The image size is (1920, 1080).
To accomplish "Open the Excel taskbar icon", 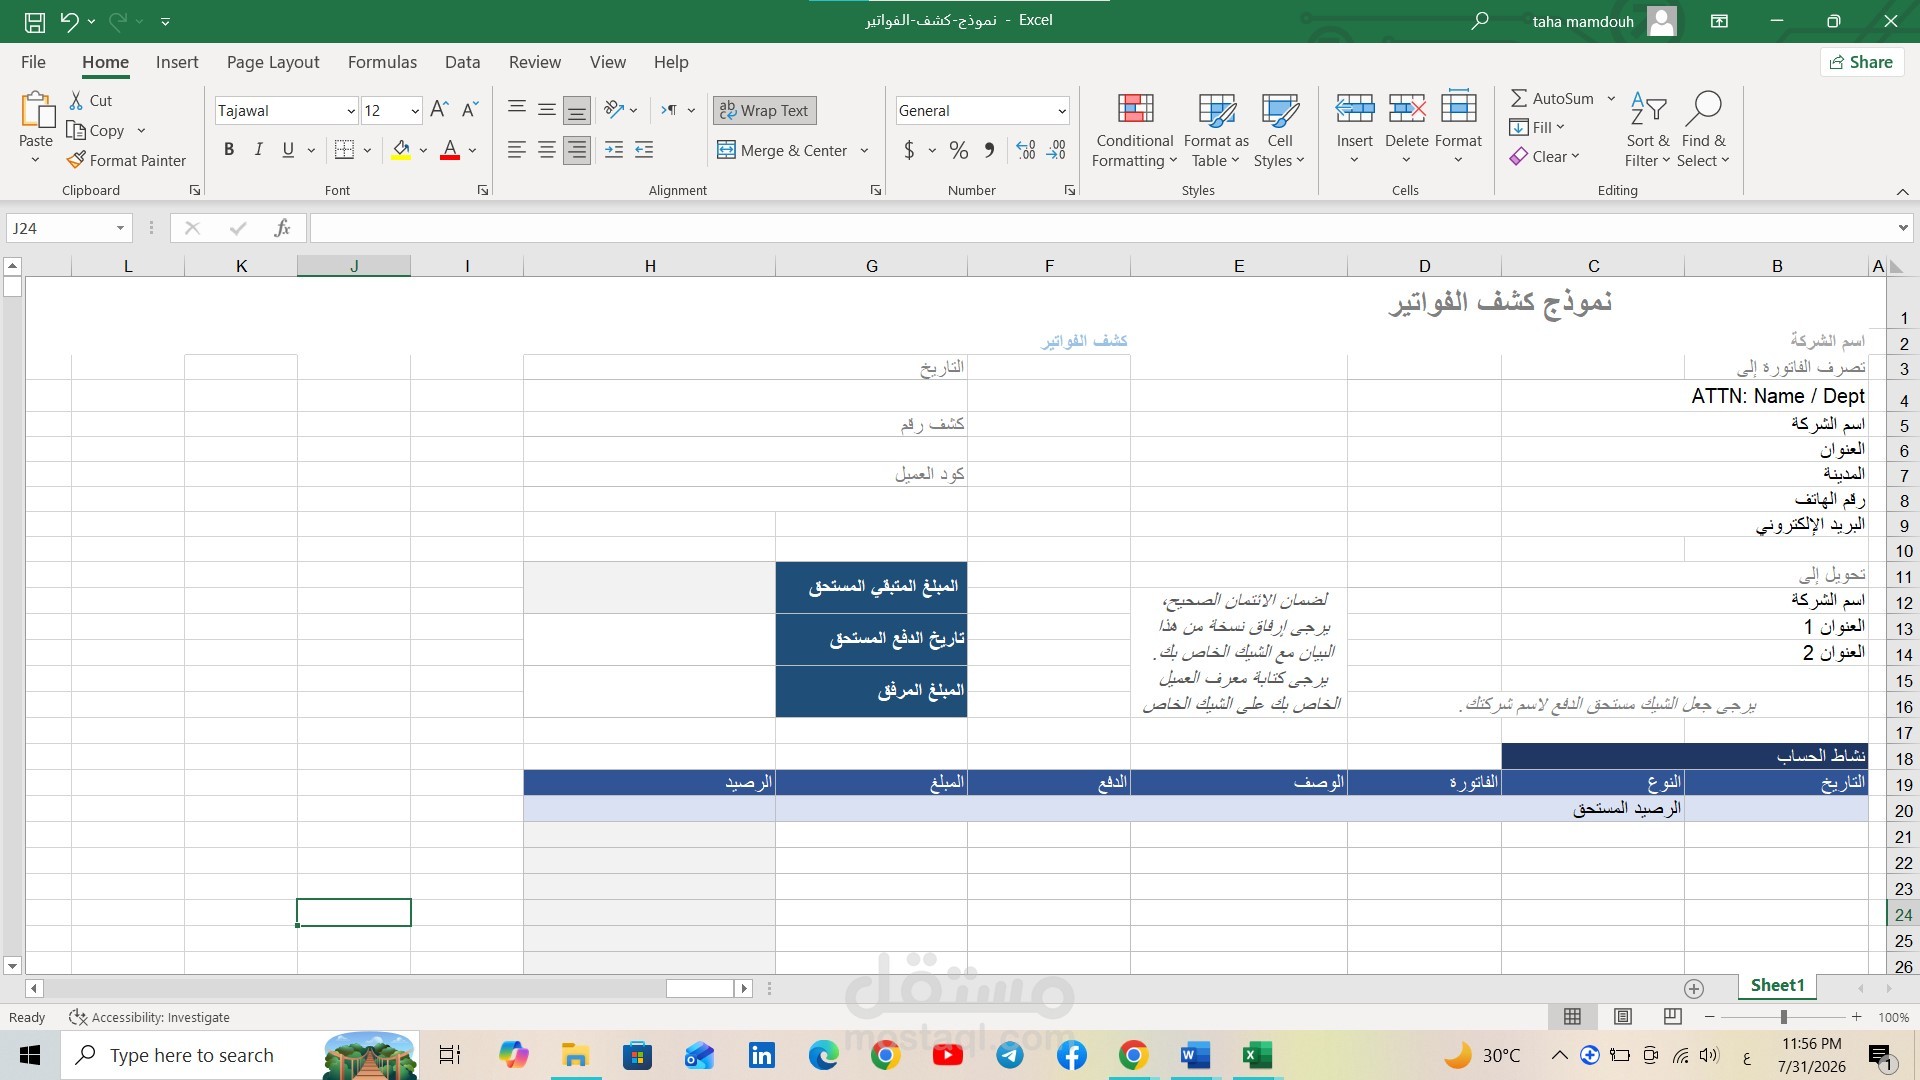I will [1257, 1055].
